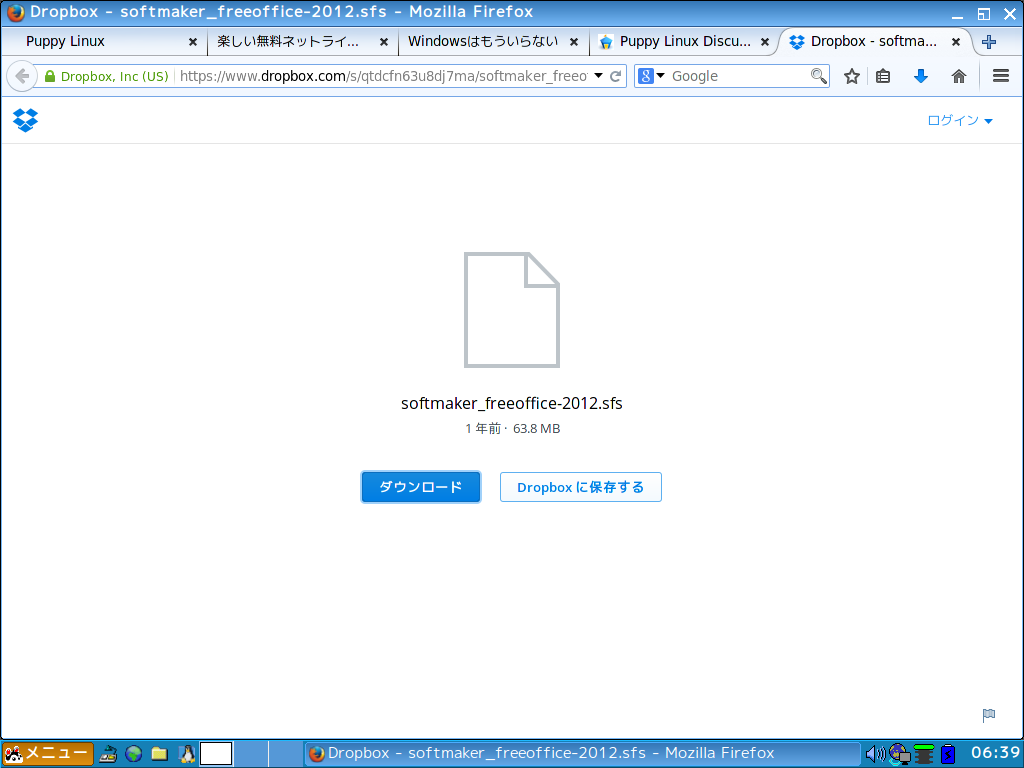Switch to the Puppy Linux tab

[104, 42]
